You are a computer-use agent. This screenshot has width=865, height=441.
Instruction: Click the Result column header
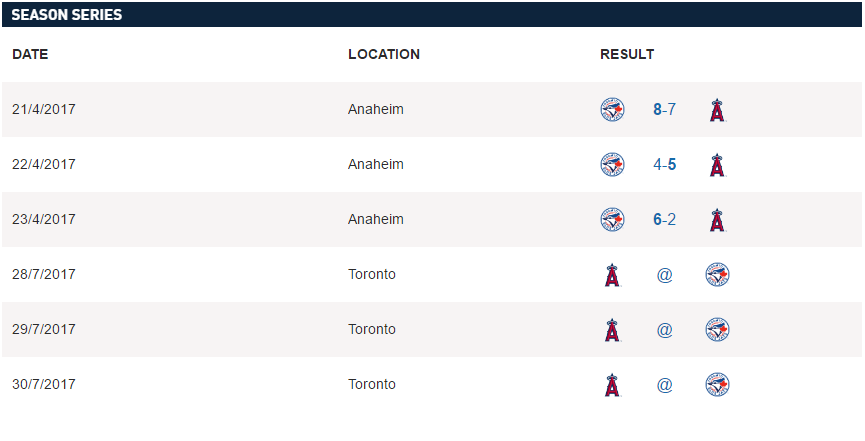click(x=627, y=55)
